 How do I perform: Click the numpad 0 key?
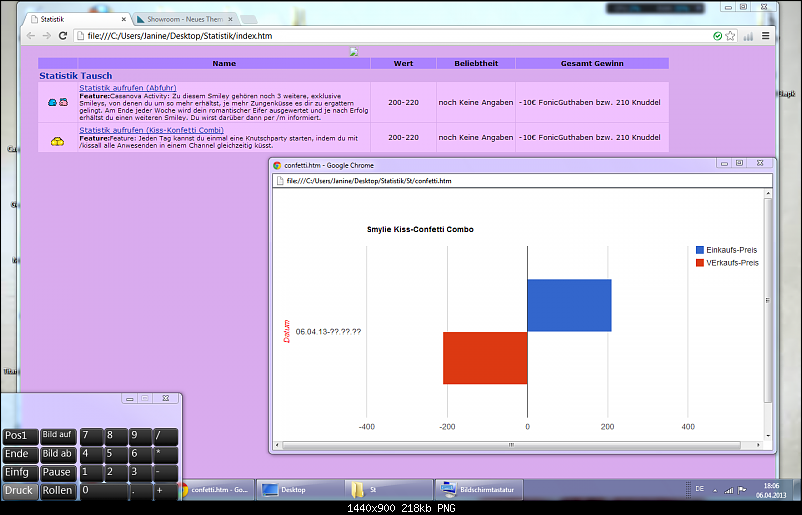(x=103, y=491)
